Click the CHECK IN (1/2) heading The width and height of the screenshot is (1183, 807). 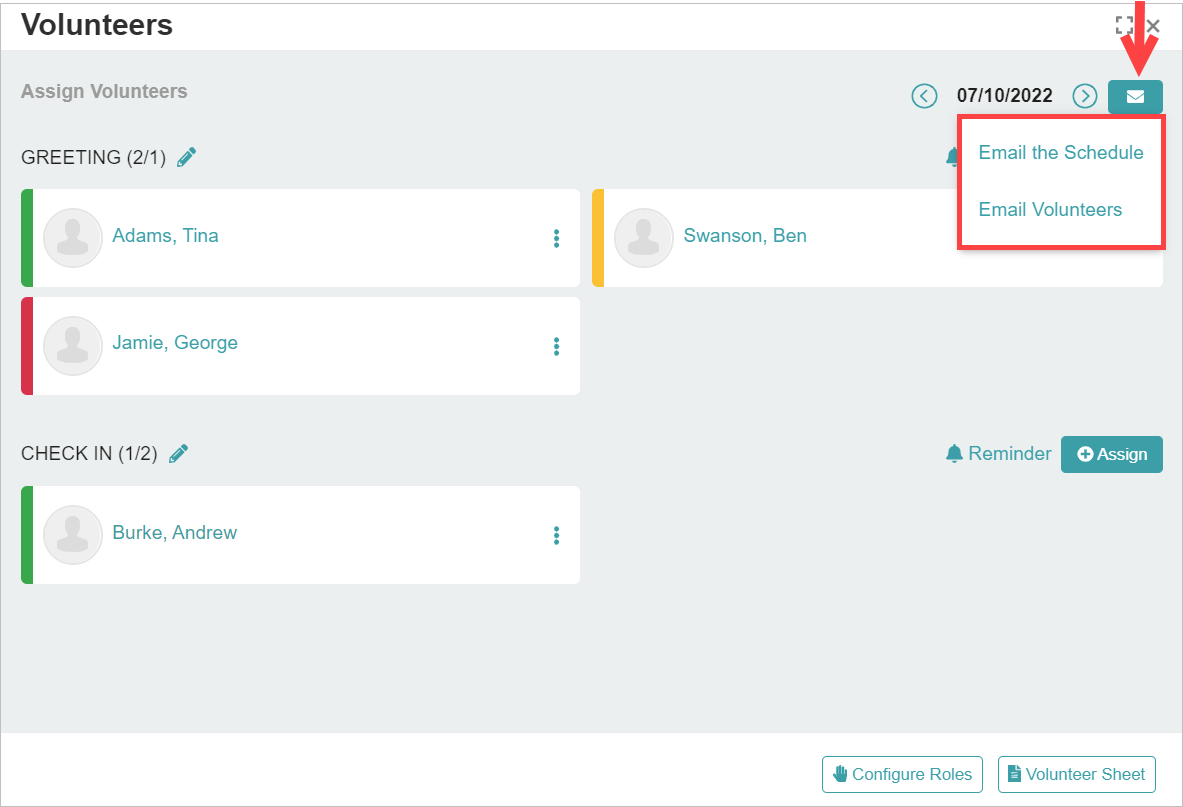pyautogui.click(x=89, y=453)
